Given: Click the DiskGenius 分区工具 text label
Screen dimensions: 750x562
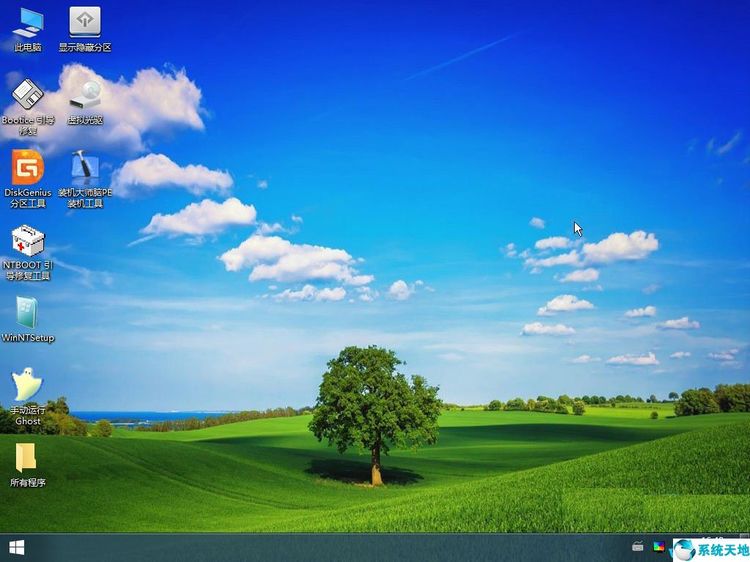Looking at the screenshot, I should coord(28,198).
